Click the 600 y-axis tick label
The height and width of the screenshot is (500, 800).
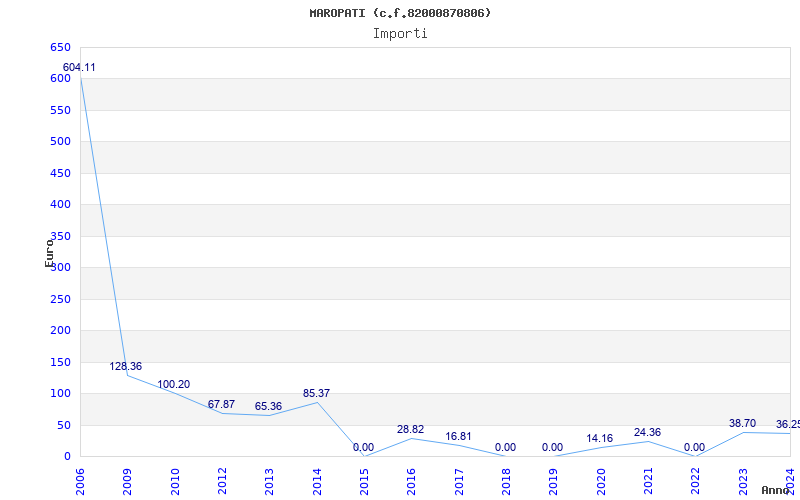(60, 79)
